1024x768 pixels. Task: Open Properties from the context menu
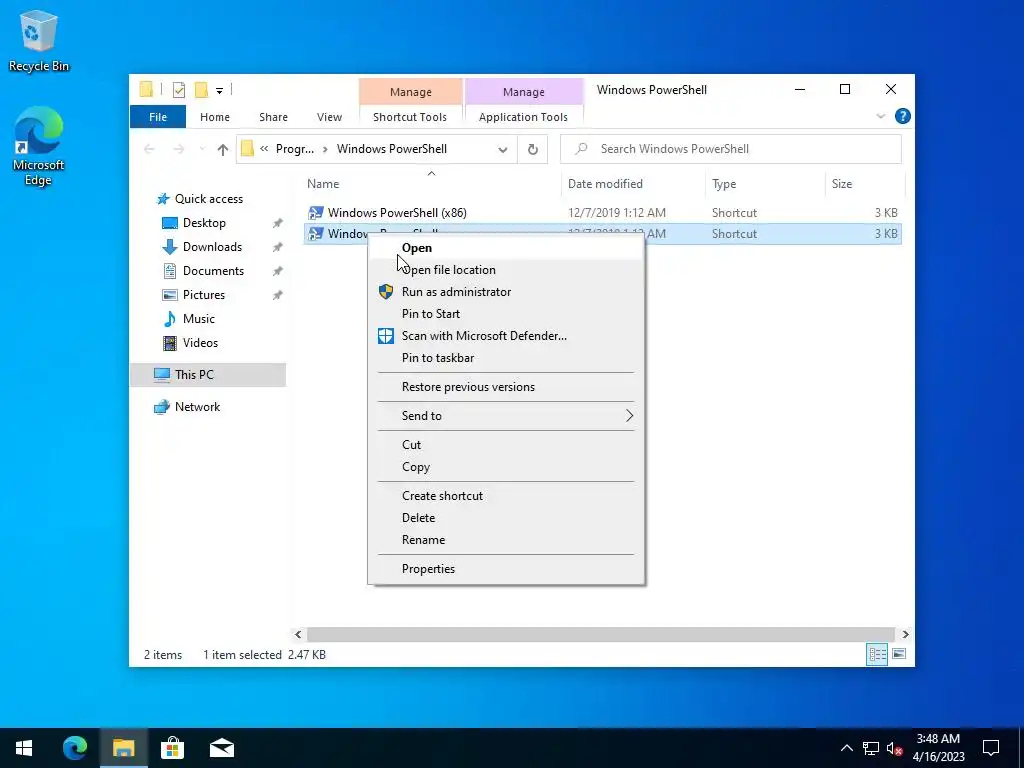(506, 569)
